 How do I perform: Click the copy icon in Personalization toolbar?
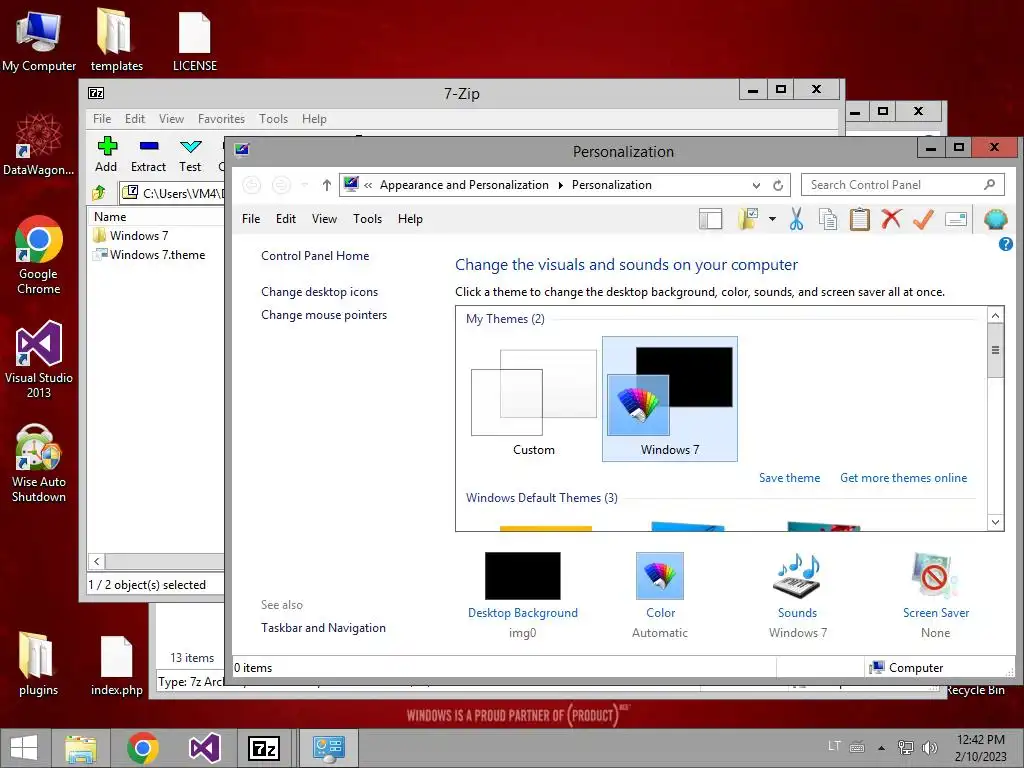click(x=827, y=219)
